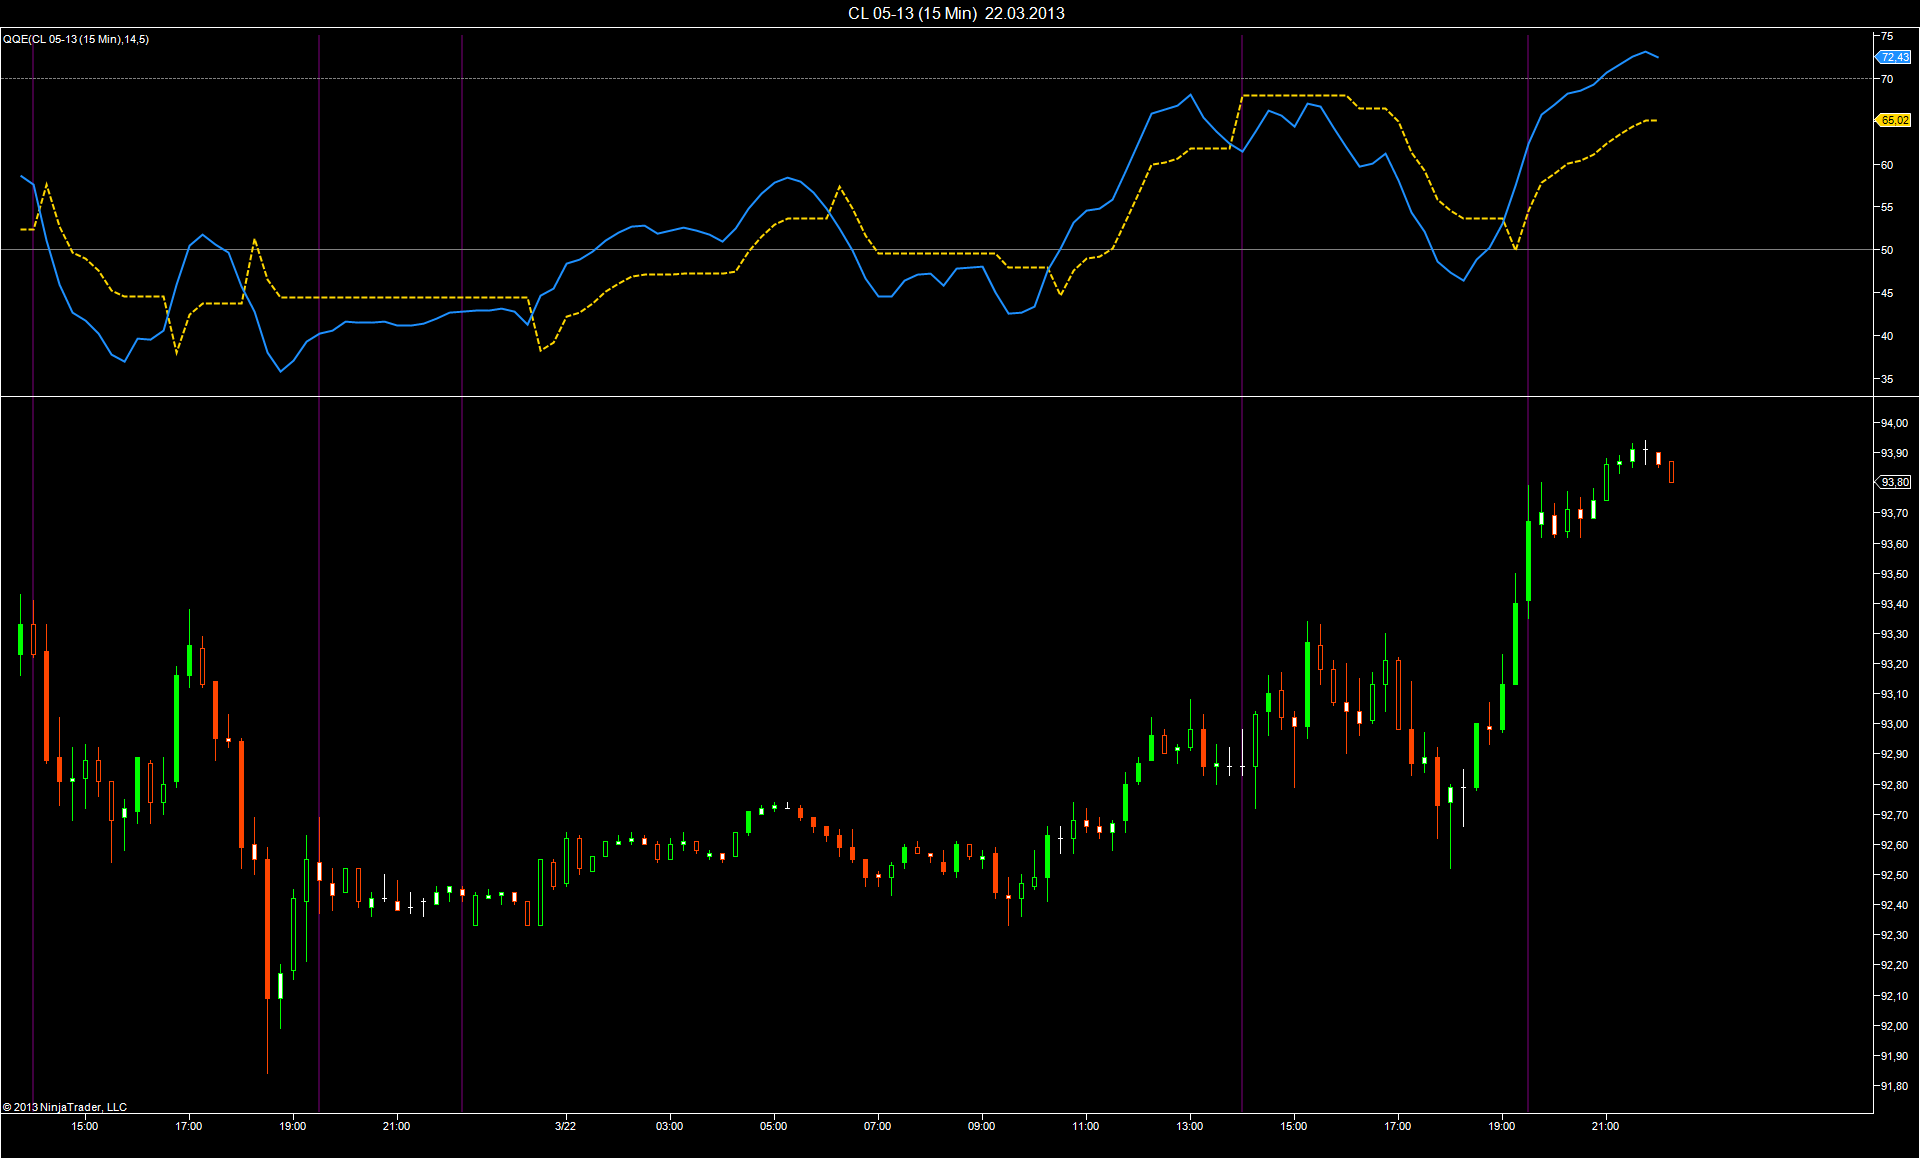Click the 93,80 current price marker
The image size is (1920, 1159).
[x=1894, y=482]
